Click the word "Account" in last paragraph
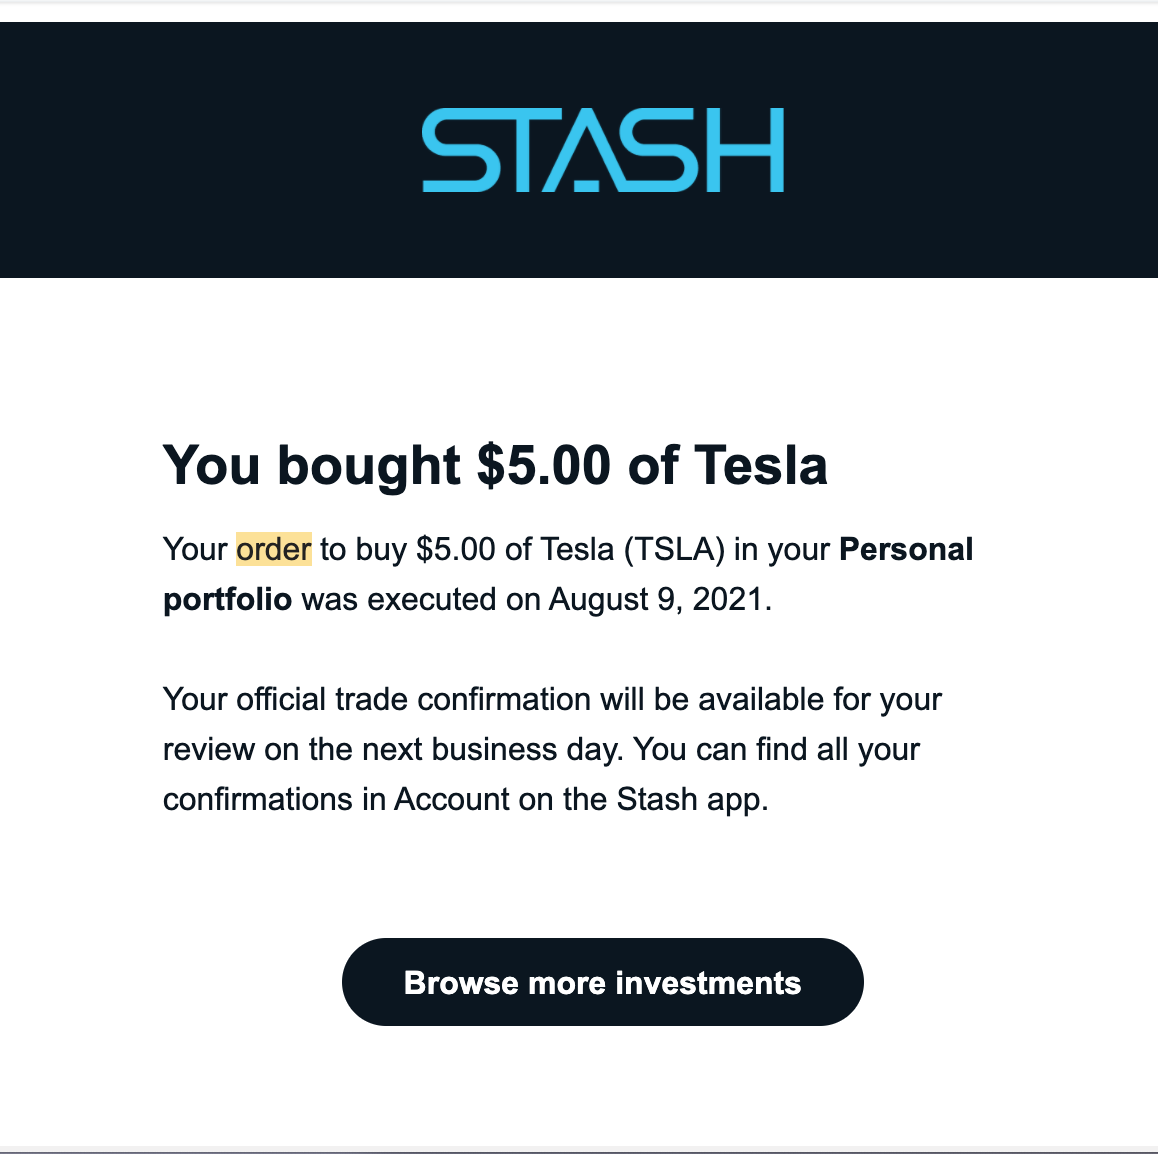Image resolution: width=1158 pixels, height=1154 pixels. click(x=452, y=799)
